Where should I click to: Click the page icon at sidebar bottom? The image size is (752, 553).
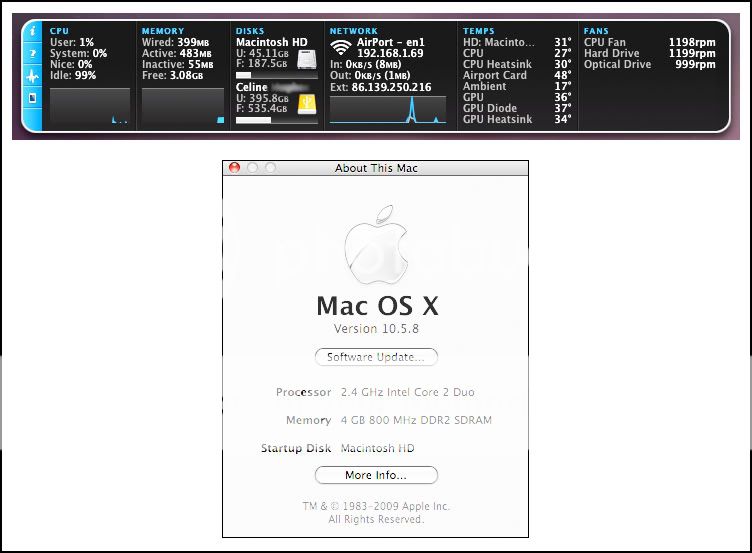[32, 98]
